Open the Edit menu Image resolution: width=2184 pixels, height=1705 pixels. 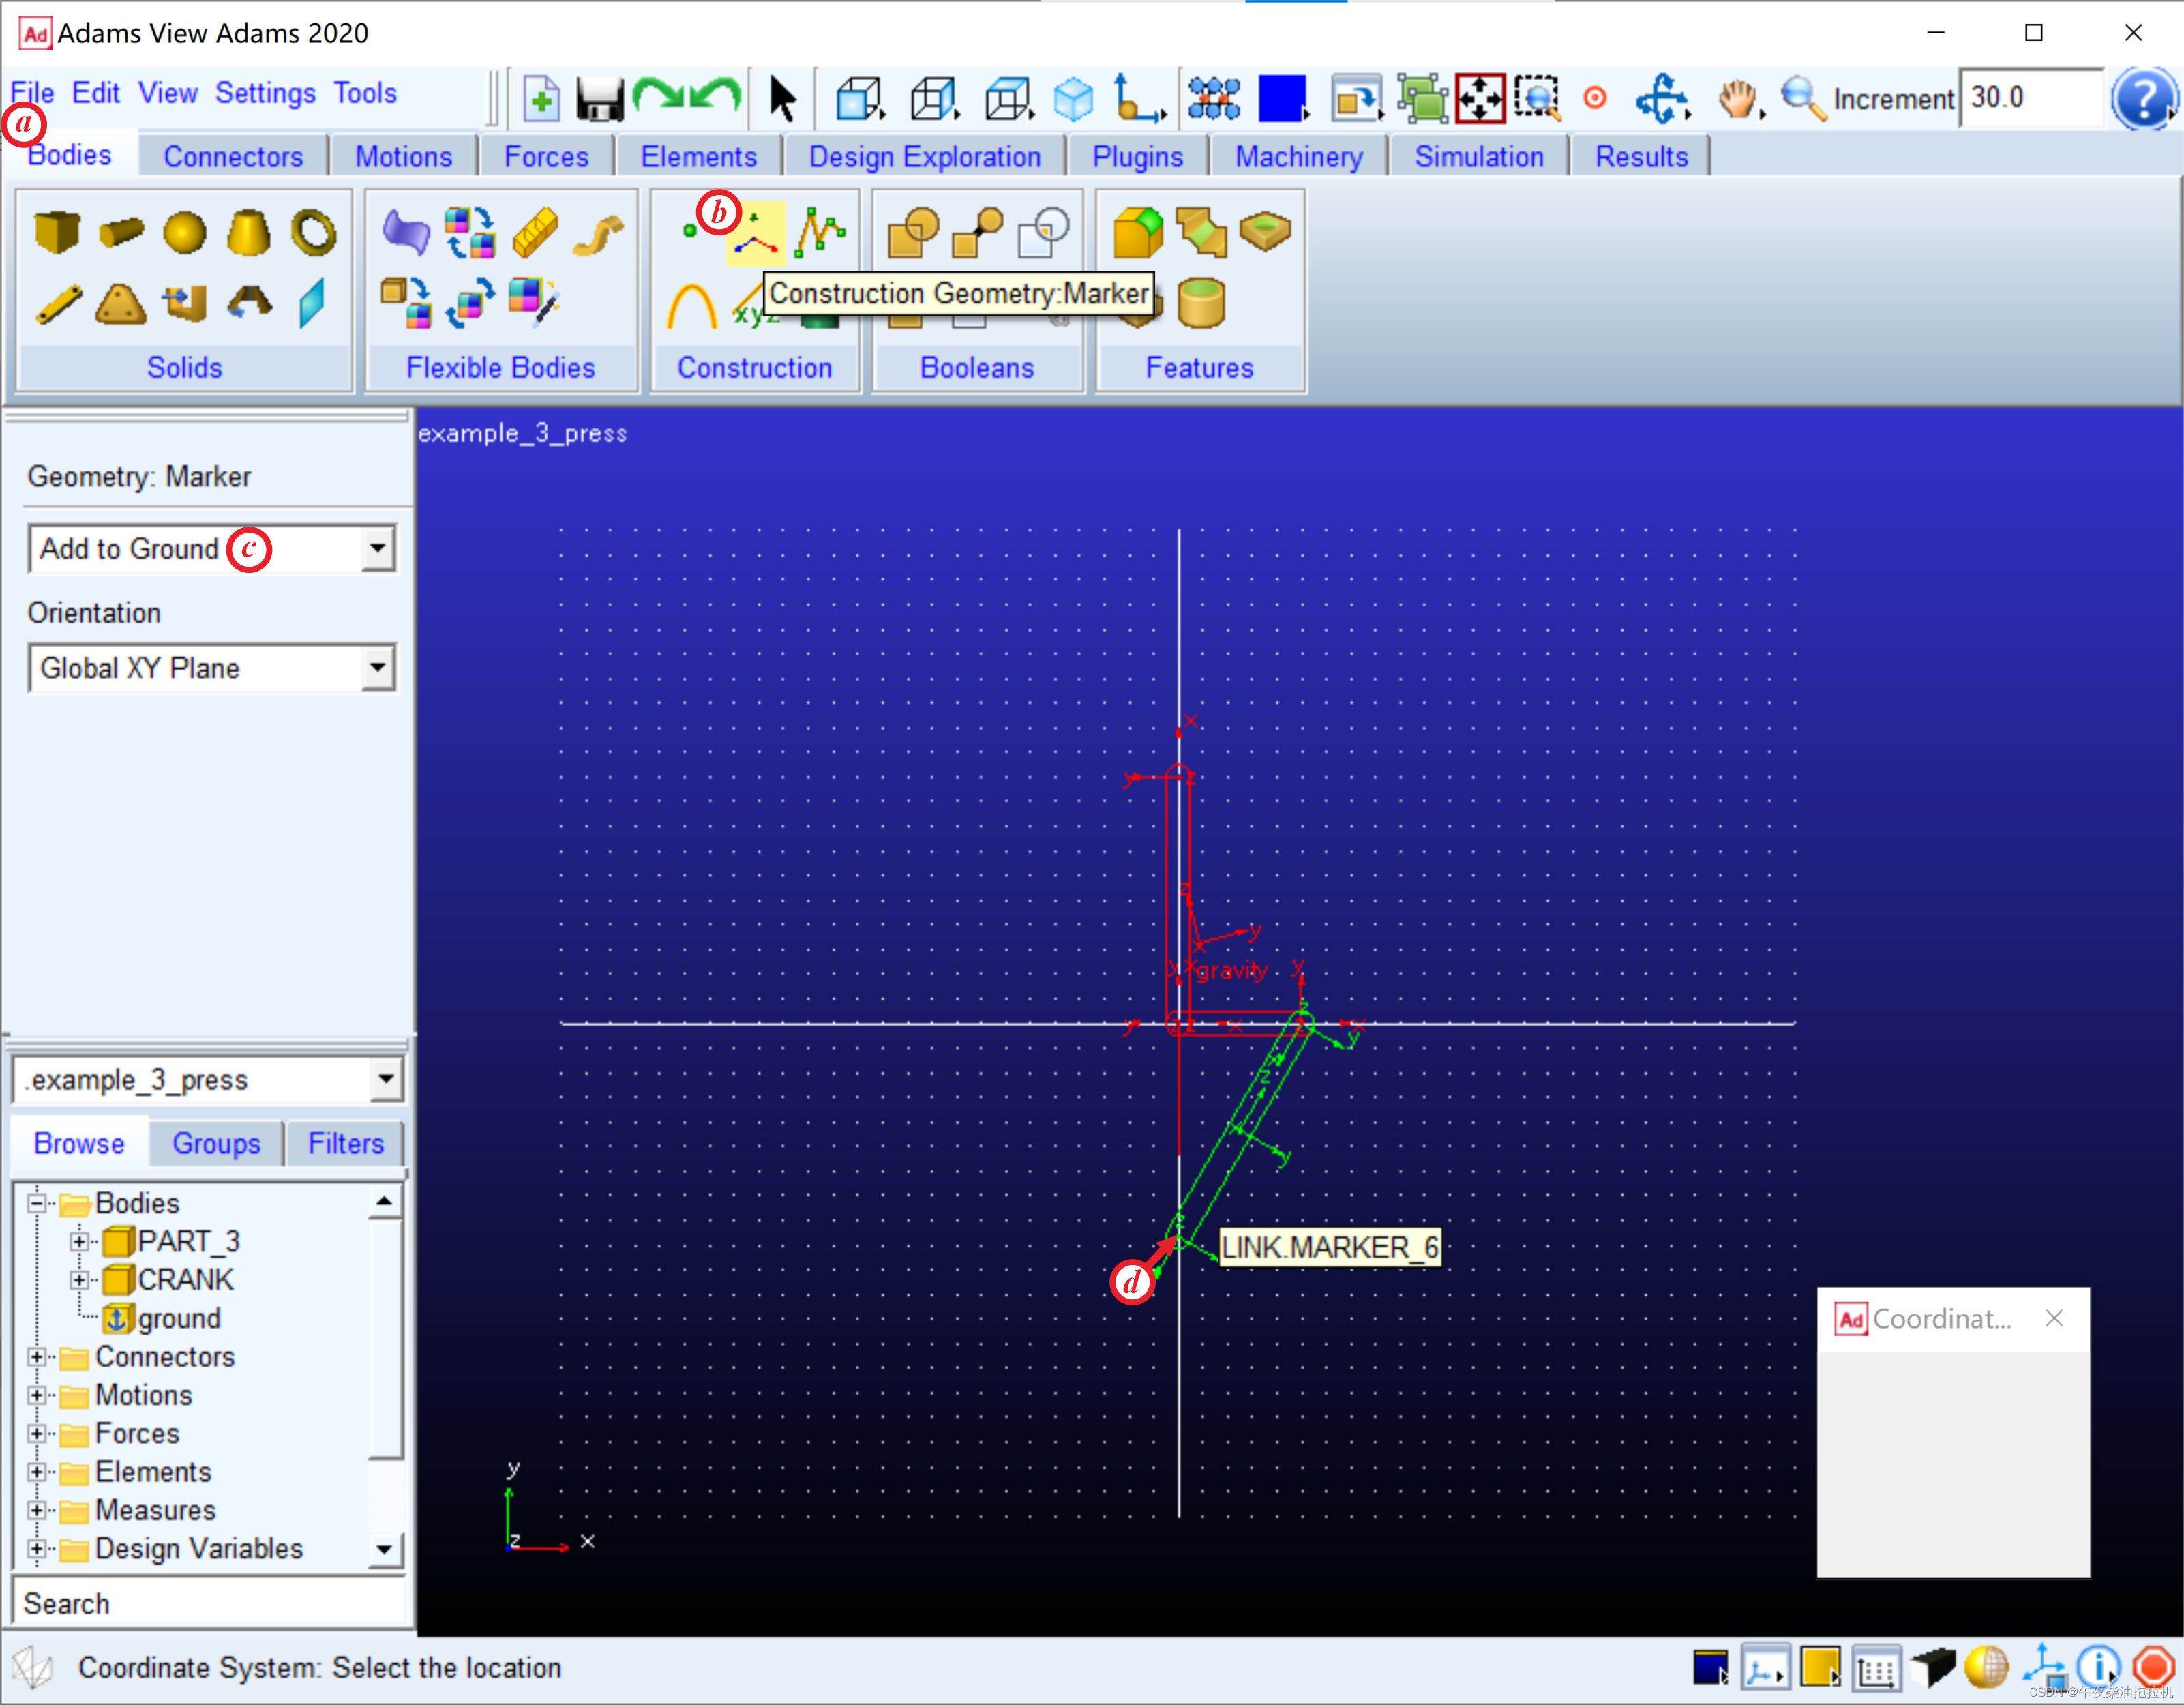click(96, 93)
